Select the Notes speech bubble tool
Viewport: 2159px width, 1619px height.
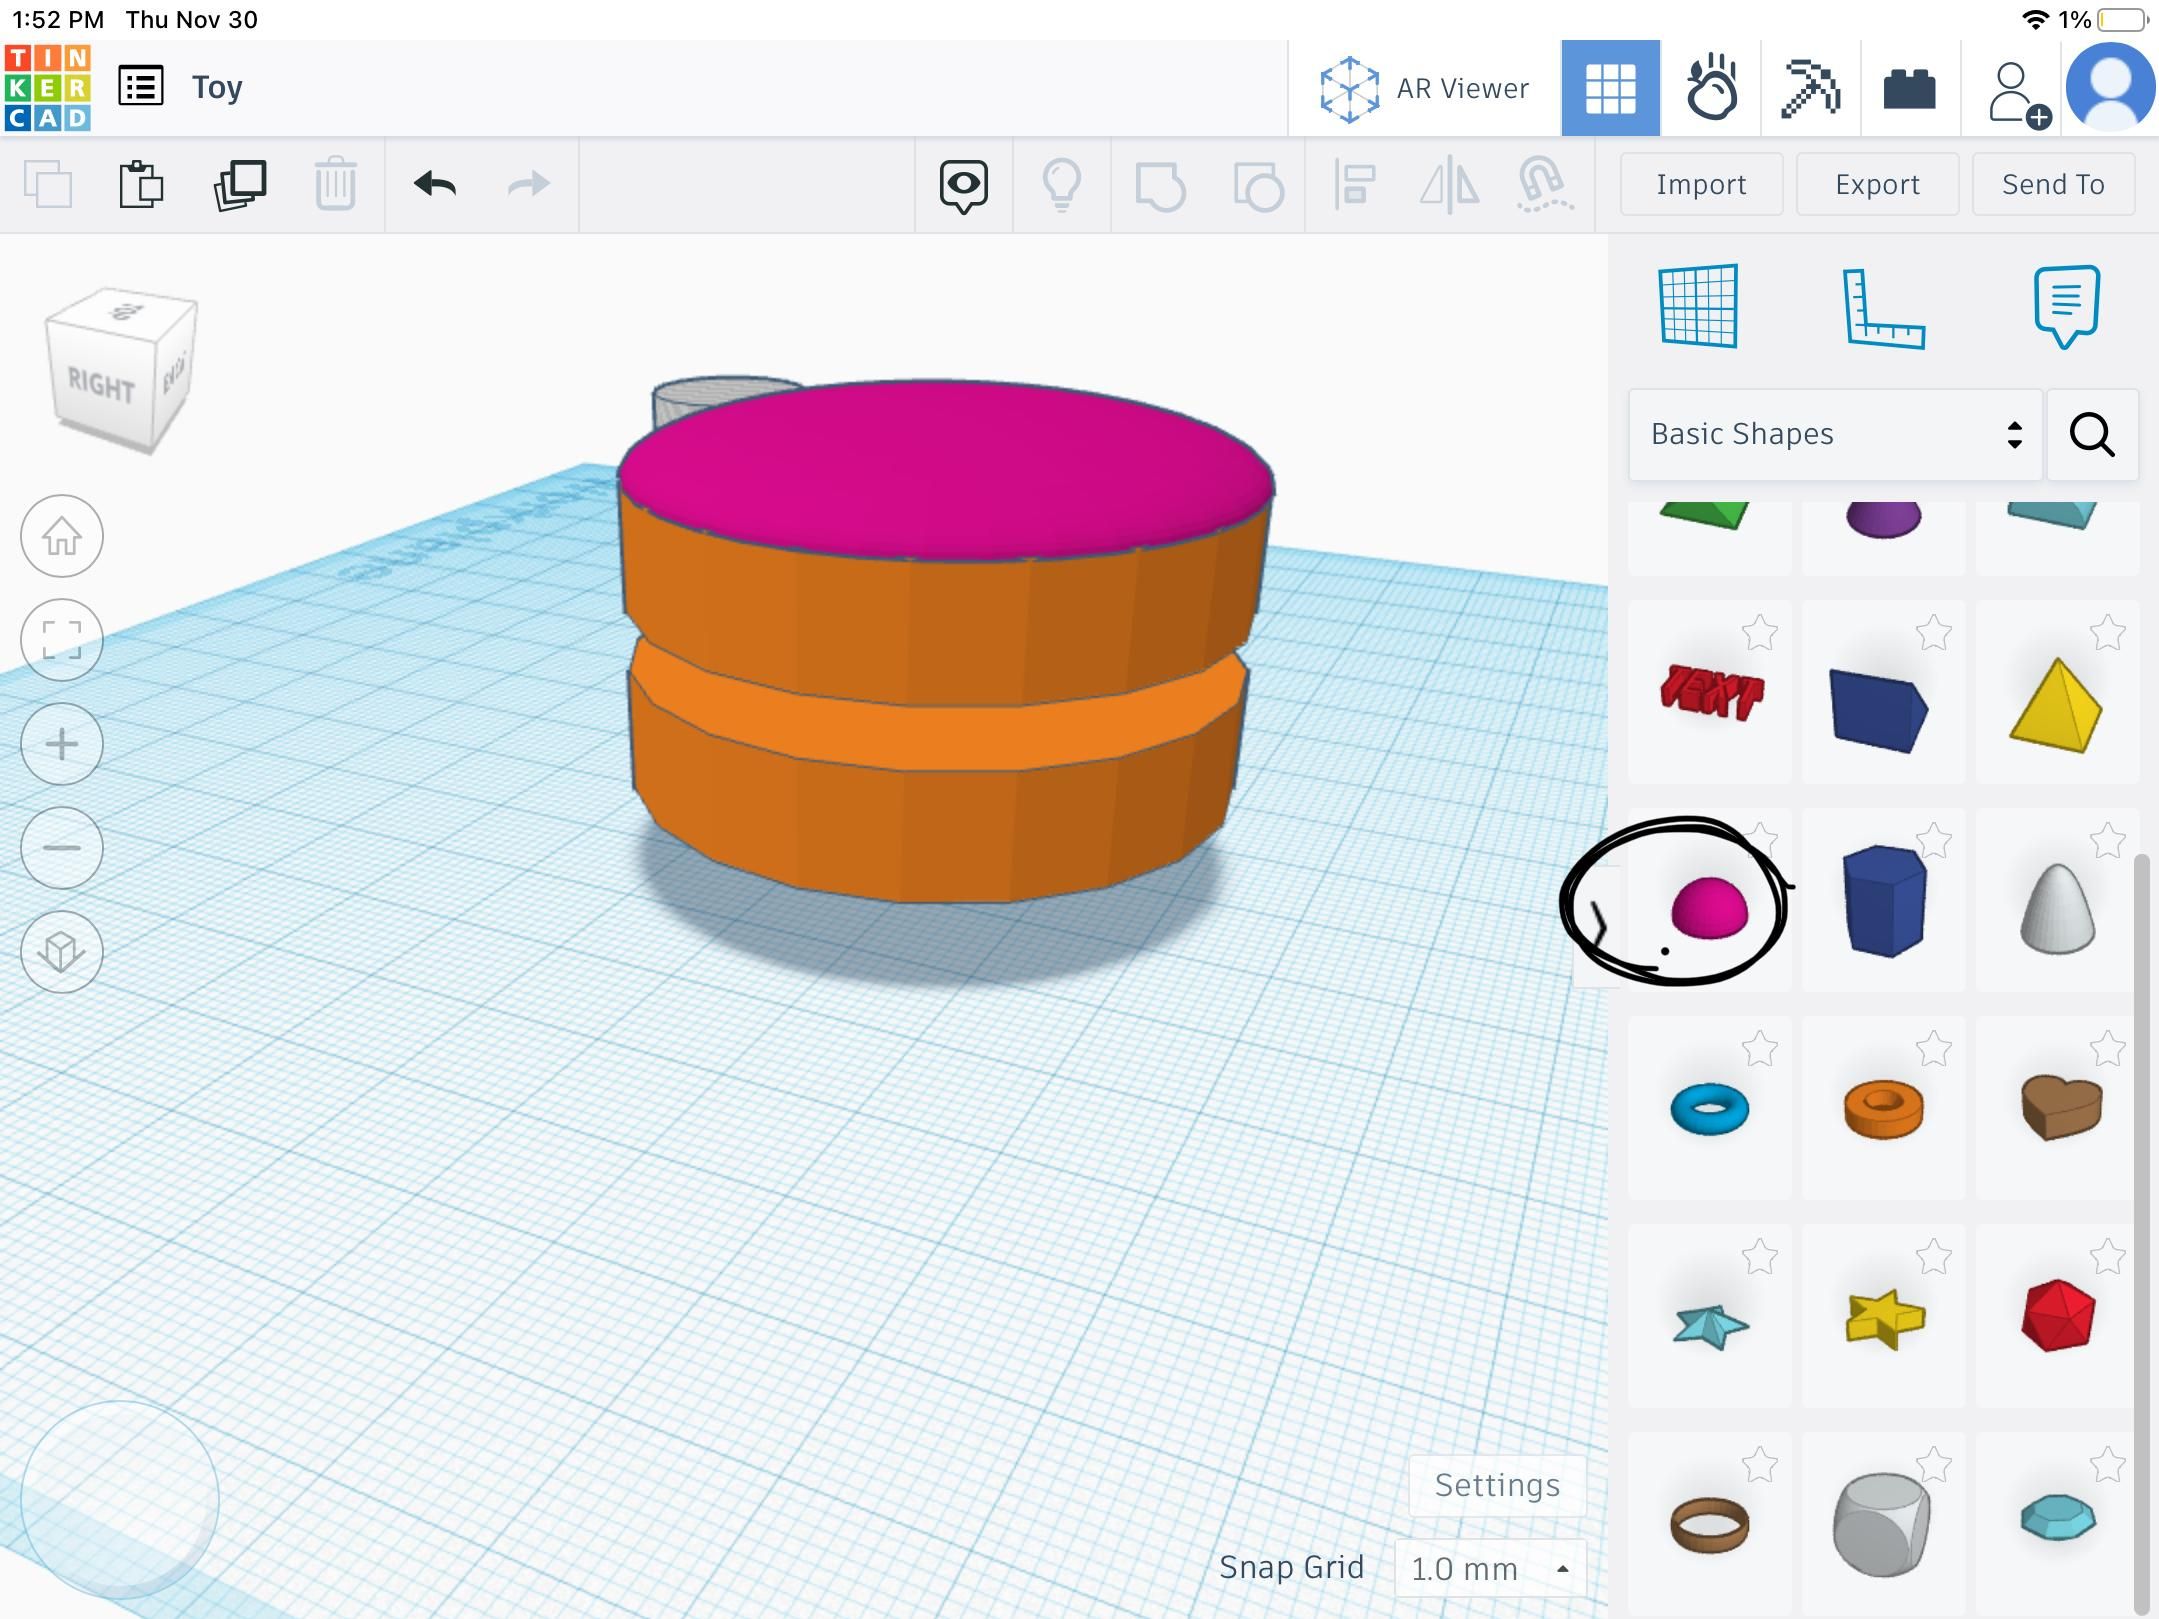(x=2066, y=306)
